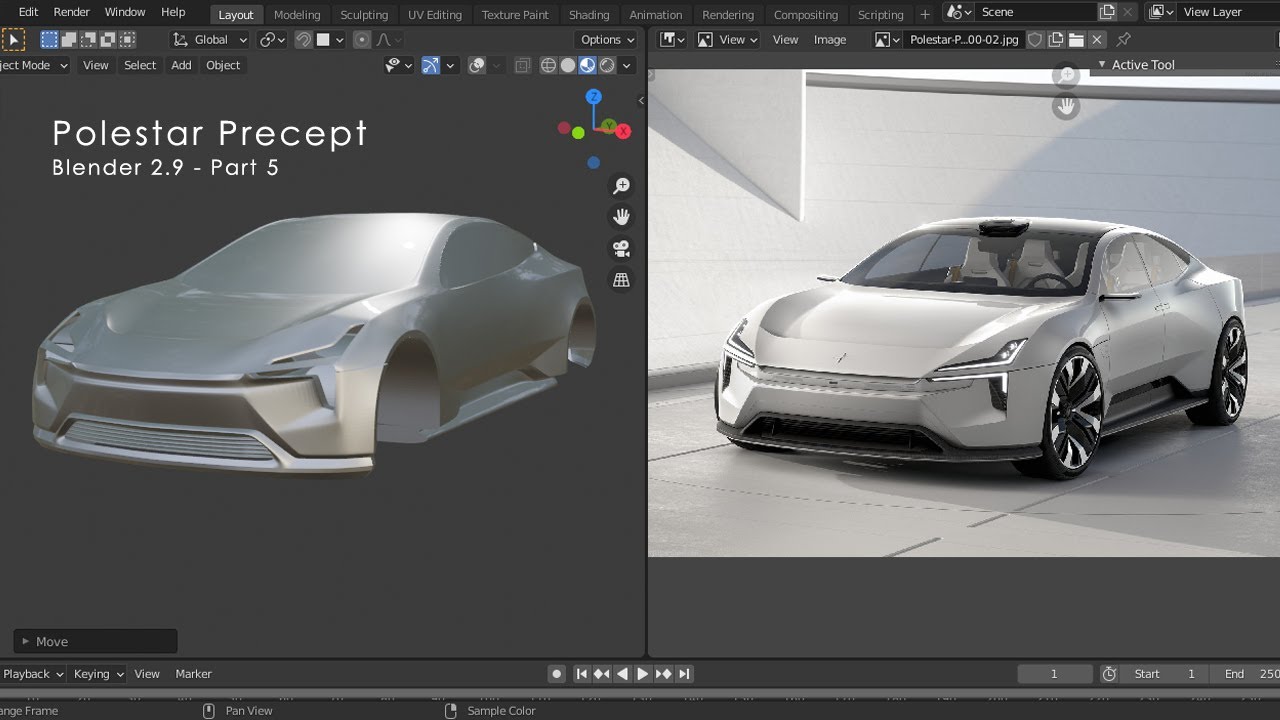
Task: Toggle snapping magnet icon
Action: [303, 40]
